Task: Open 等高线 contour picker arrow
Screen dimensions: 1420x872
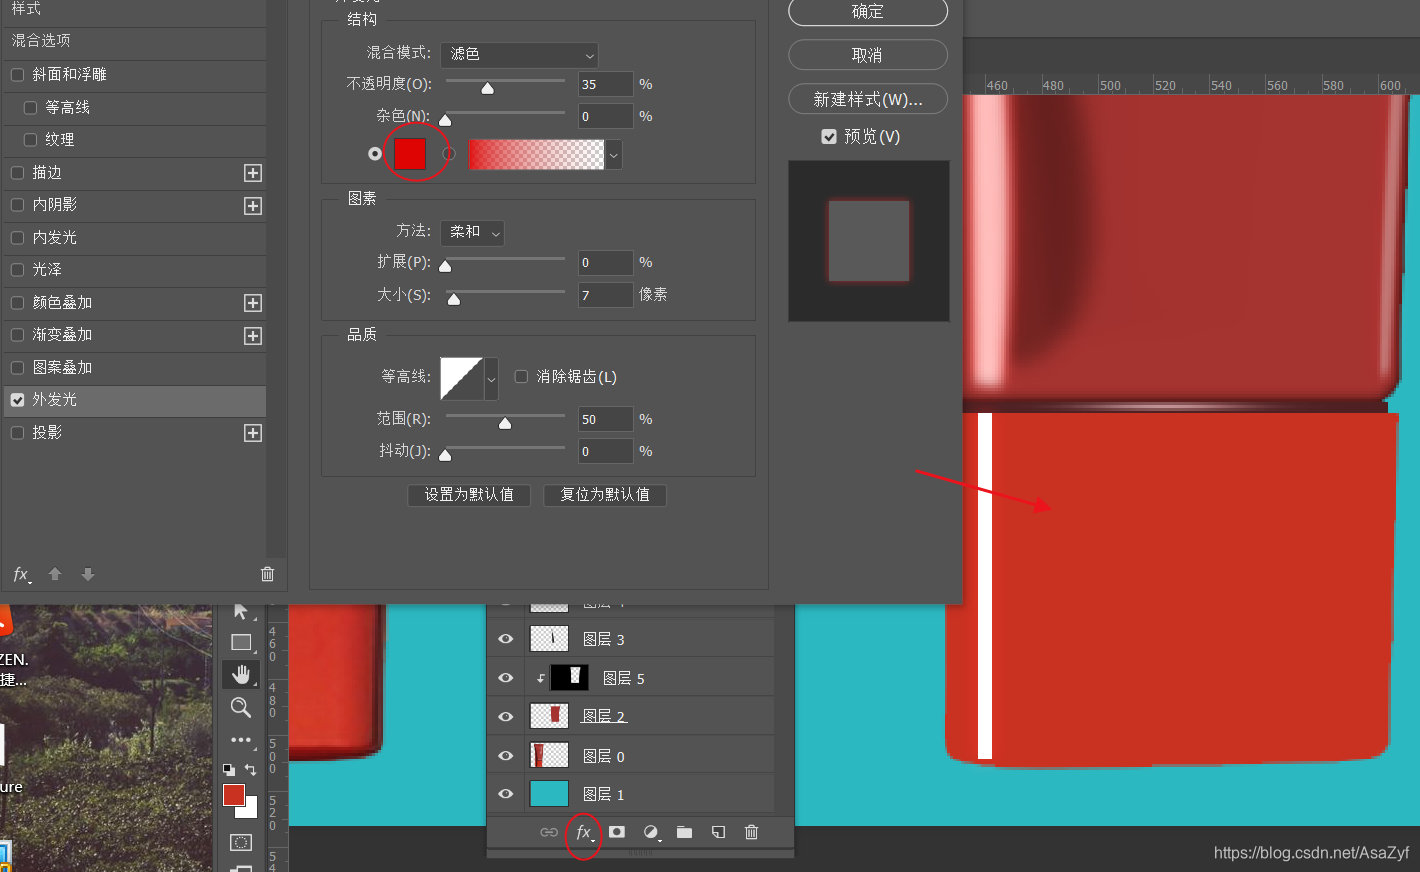Action: (491, 379)
